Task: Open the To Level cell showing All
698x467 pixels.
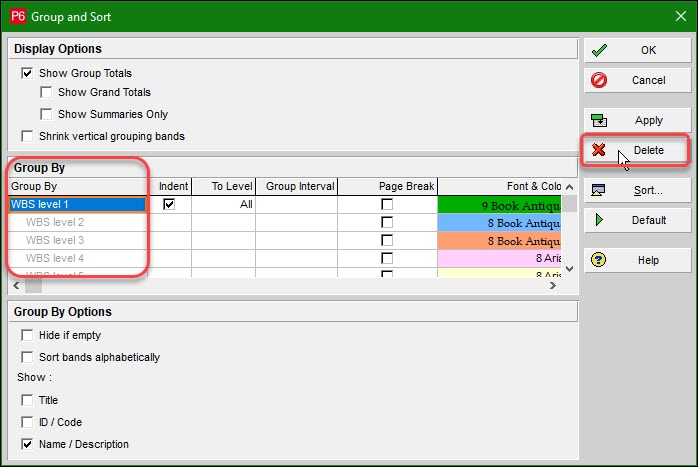Action: (x=223, y=204)
